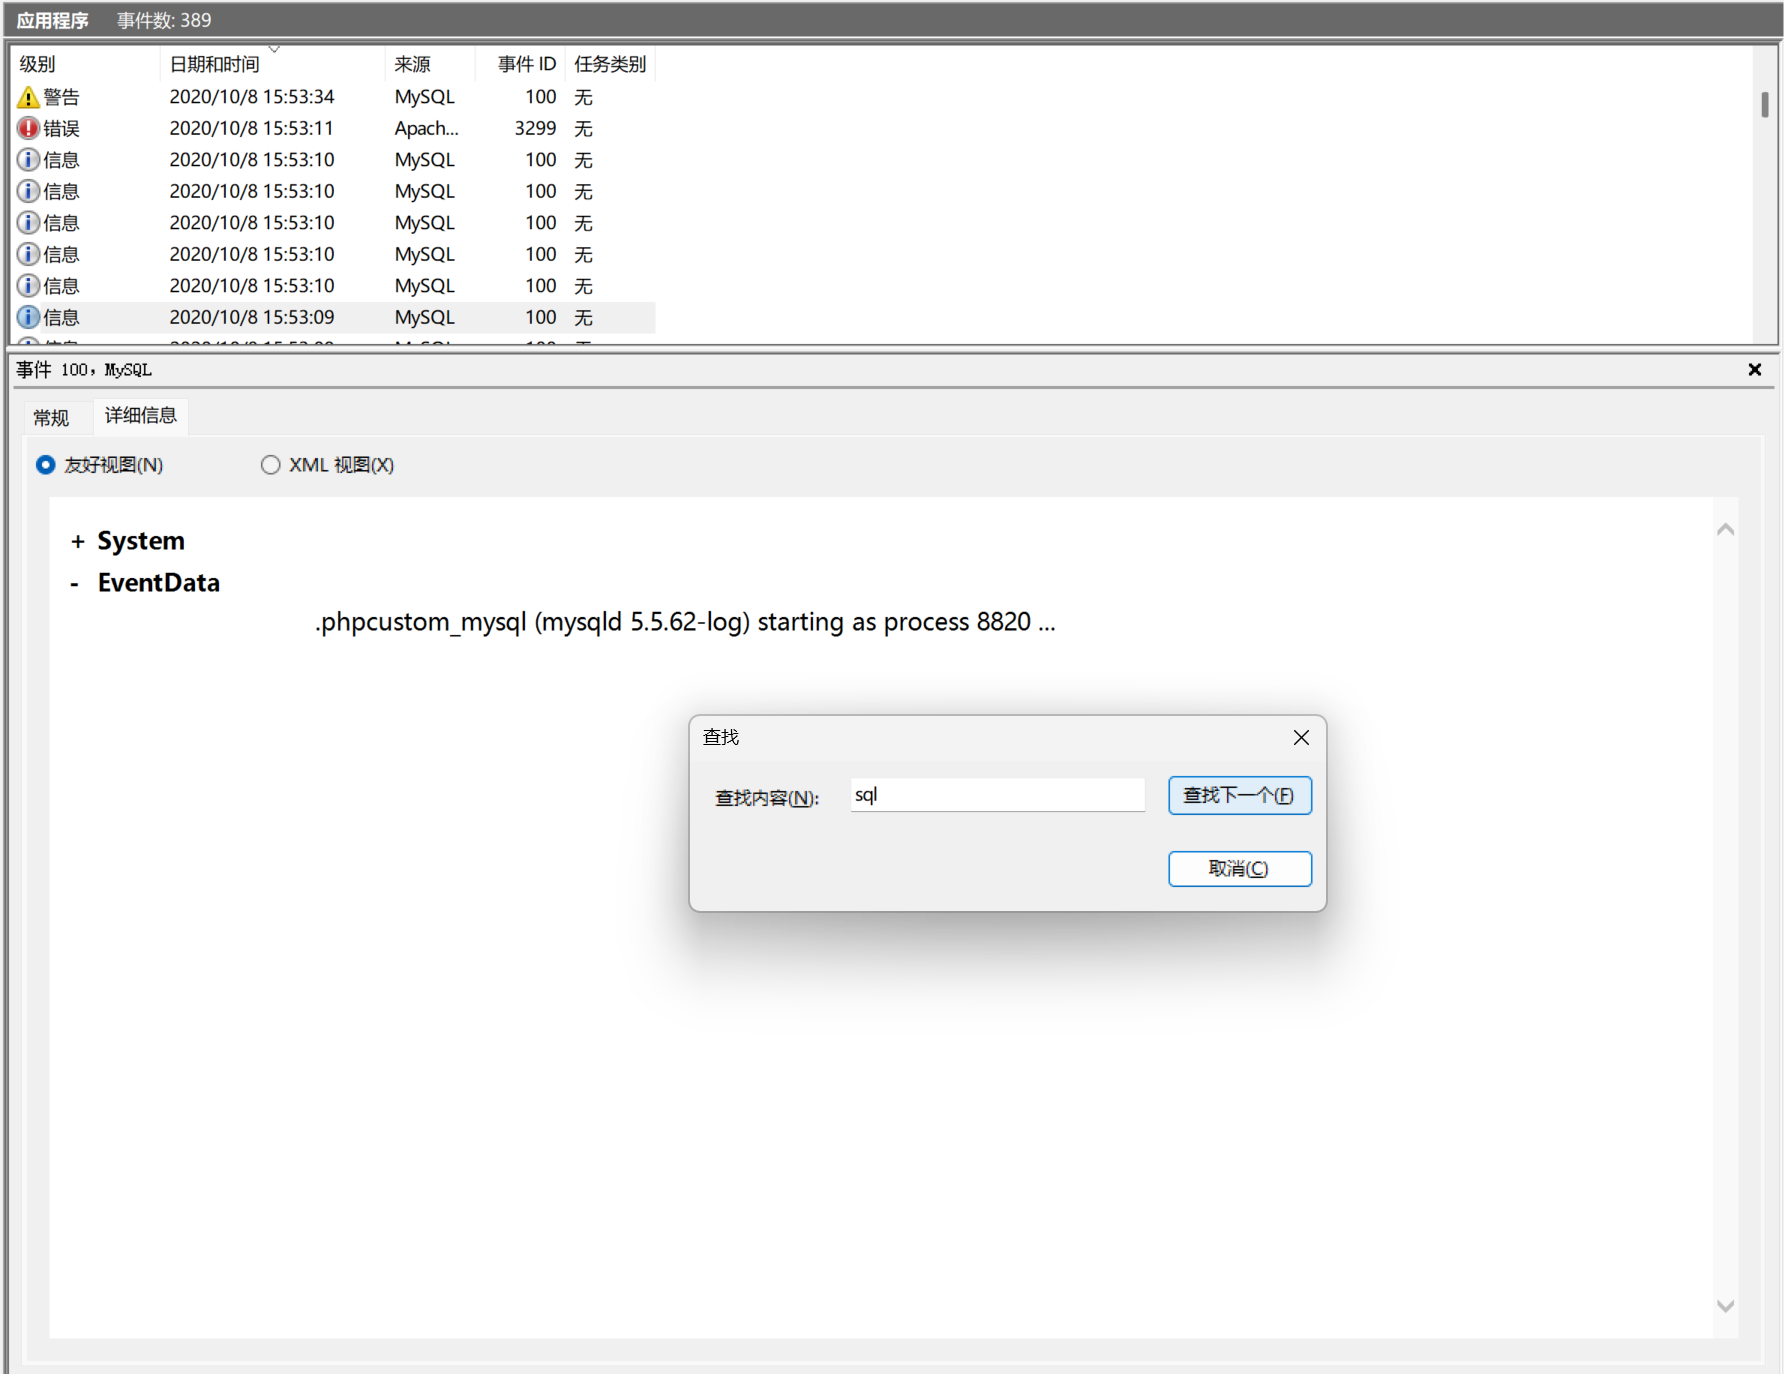Viewport: 1784px width, 1374px height.
Task: Sort events by the Level (级别) column header
Action: 38,64
